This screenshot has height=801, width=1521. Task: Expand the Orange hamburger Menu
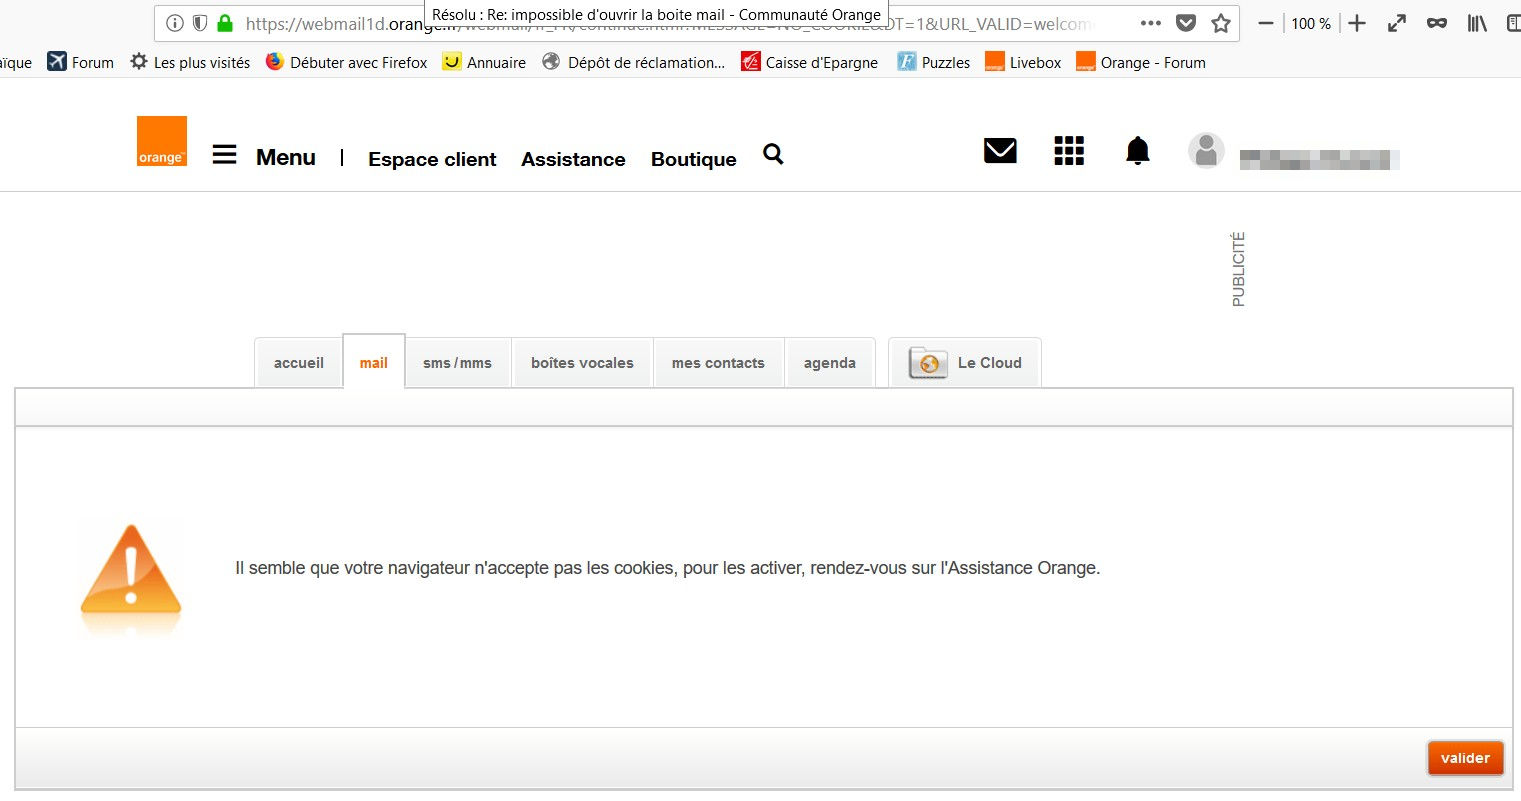pyautogui.click(x=223, y=154)
